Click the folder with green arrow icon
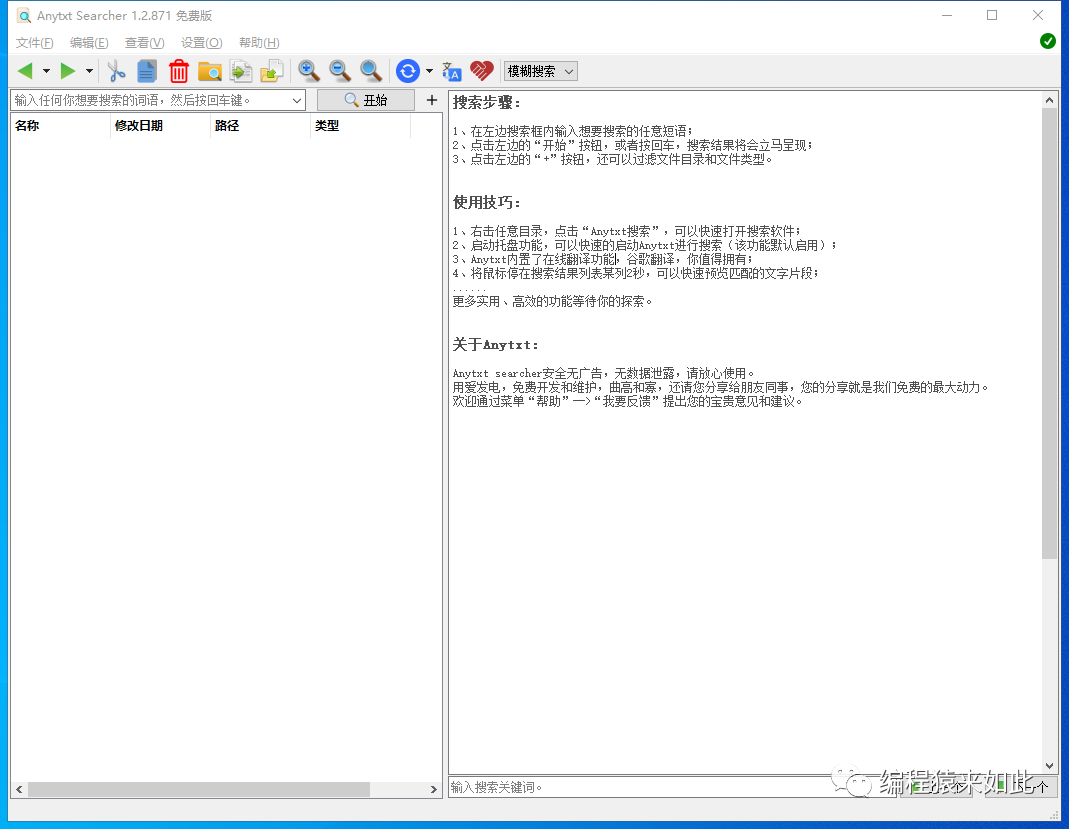Screen dimensions: 1069x829 [x=272, y=71]
